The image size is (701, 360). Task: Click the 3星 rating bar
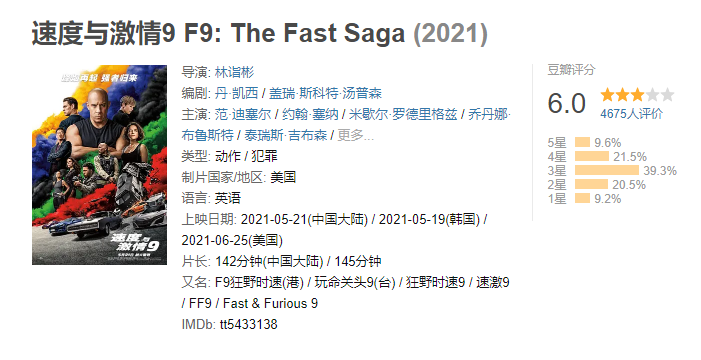[607, 170]
